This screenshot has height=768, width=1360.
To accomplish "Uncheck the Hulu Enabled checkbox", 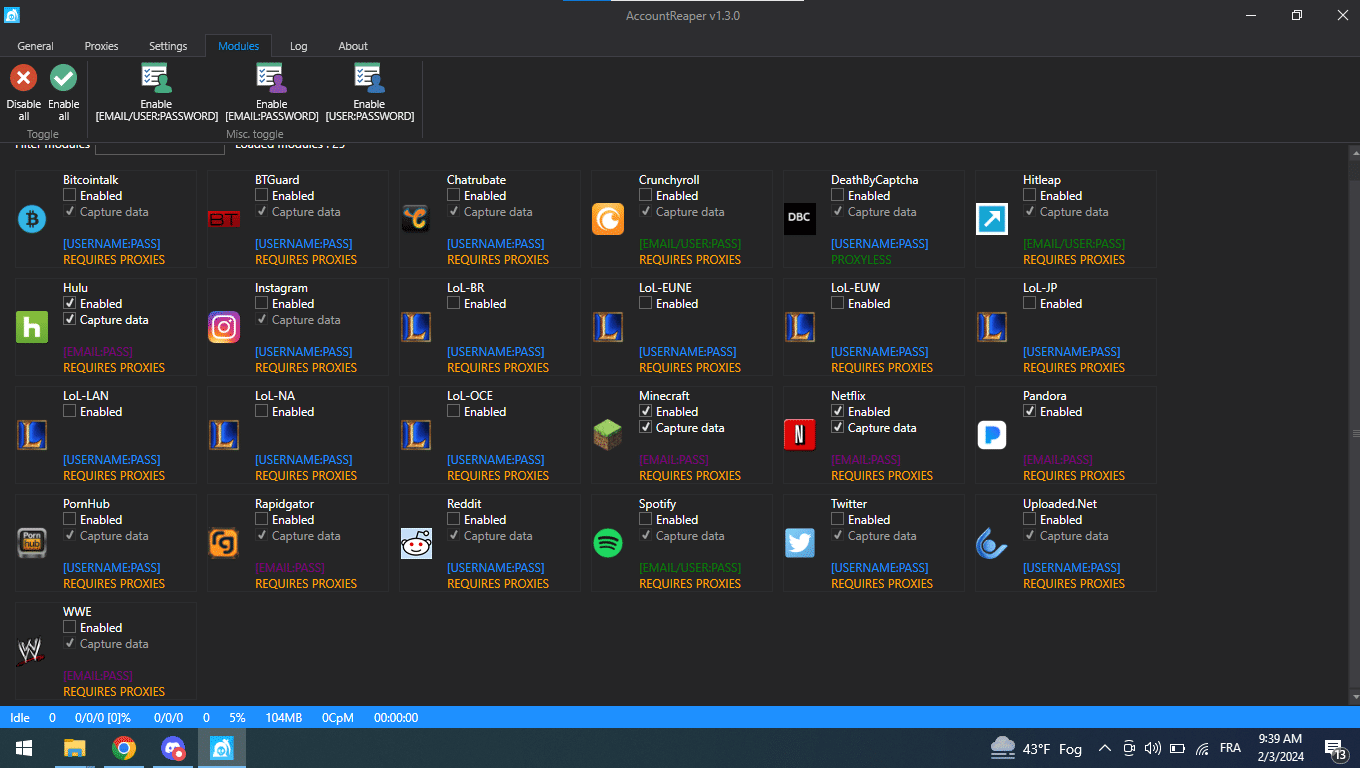I will 70,304.
